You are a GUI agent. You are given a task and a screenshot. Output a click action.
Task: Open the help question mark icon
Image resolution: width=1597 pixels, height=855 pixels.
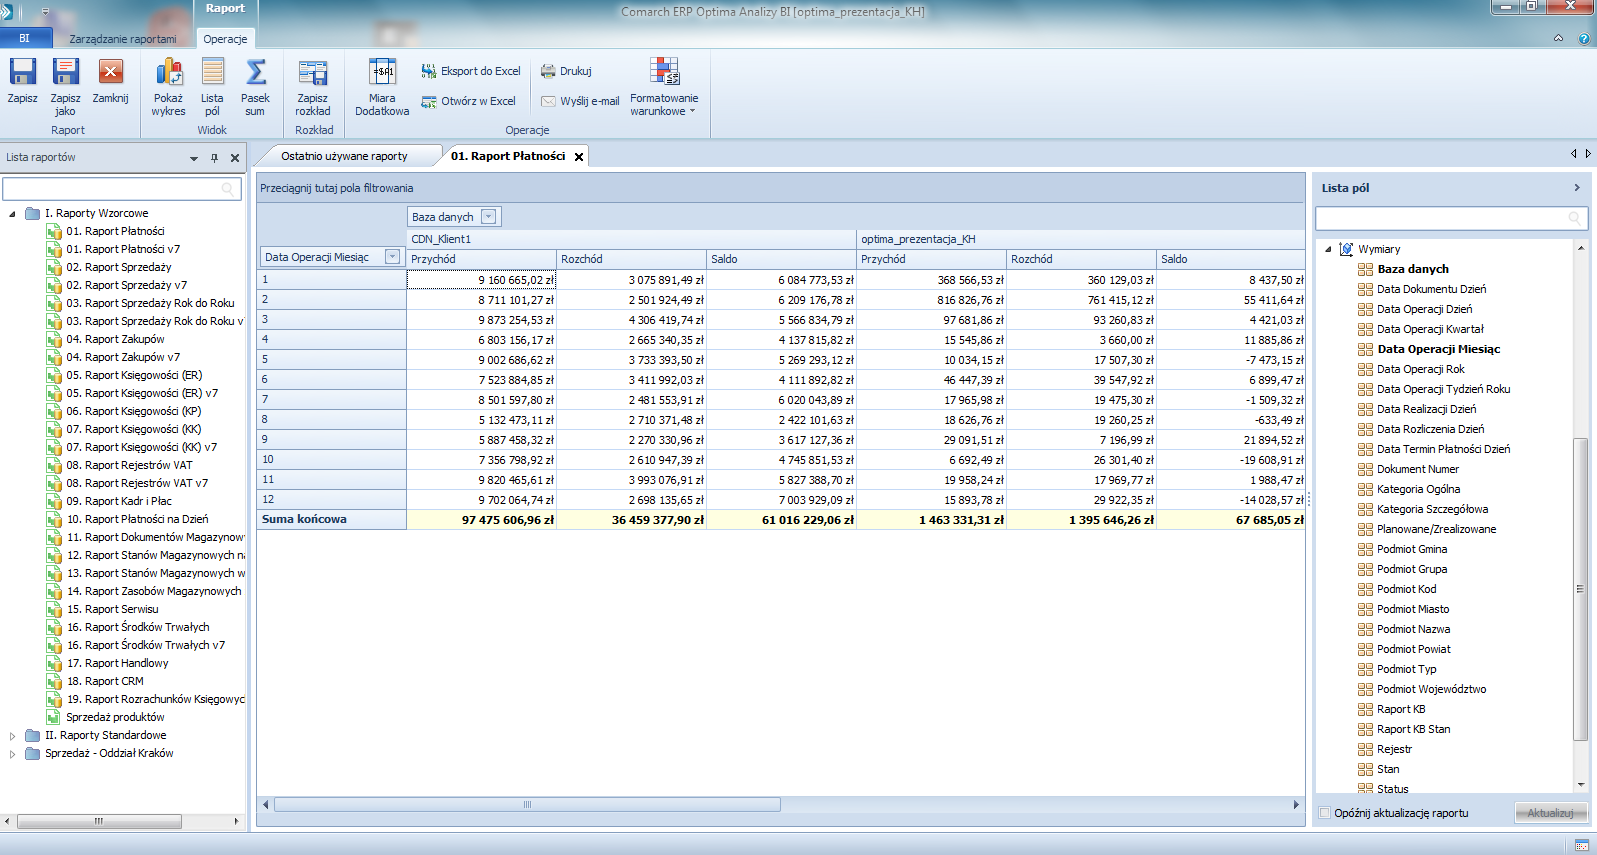tap(1584, 39)
